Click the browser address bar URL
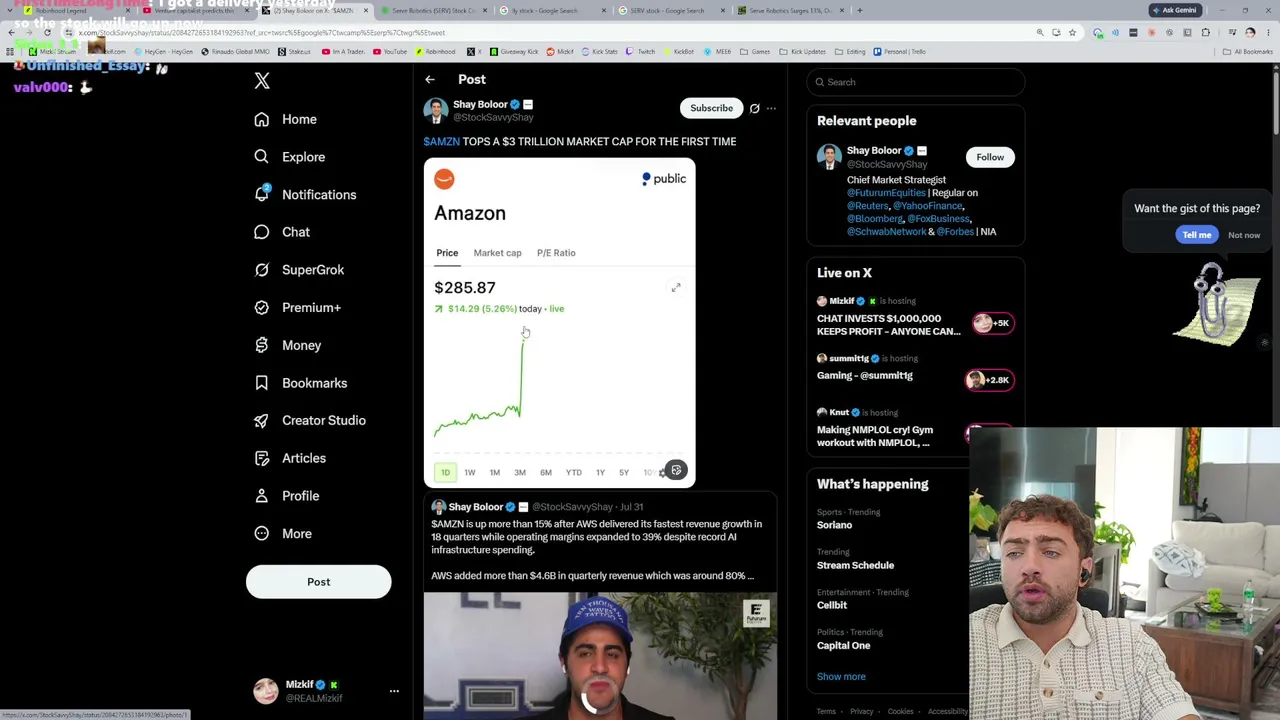 pos(262,33)
